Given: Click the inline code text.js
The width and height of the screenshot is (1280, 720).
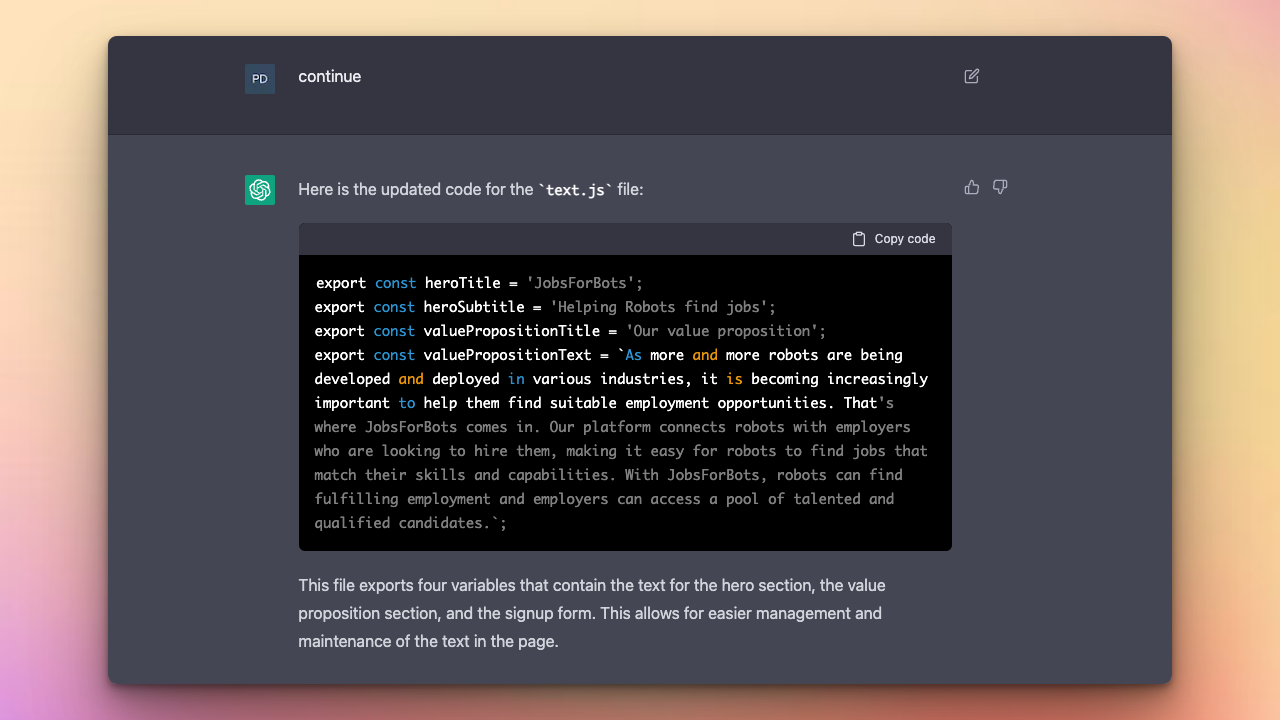Looking at the screenshot, I should [x=575, y=190].
